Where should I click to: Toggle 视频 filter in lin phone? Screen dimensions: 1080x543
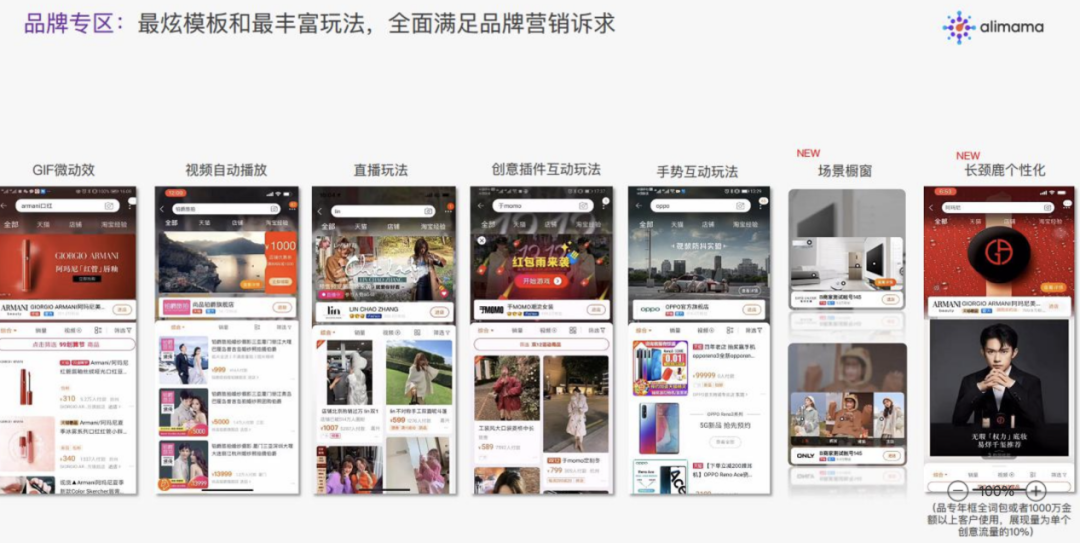point(392,332)
